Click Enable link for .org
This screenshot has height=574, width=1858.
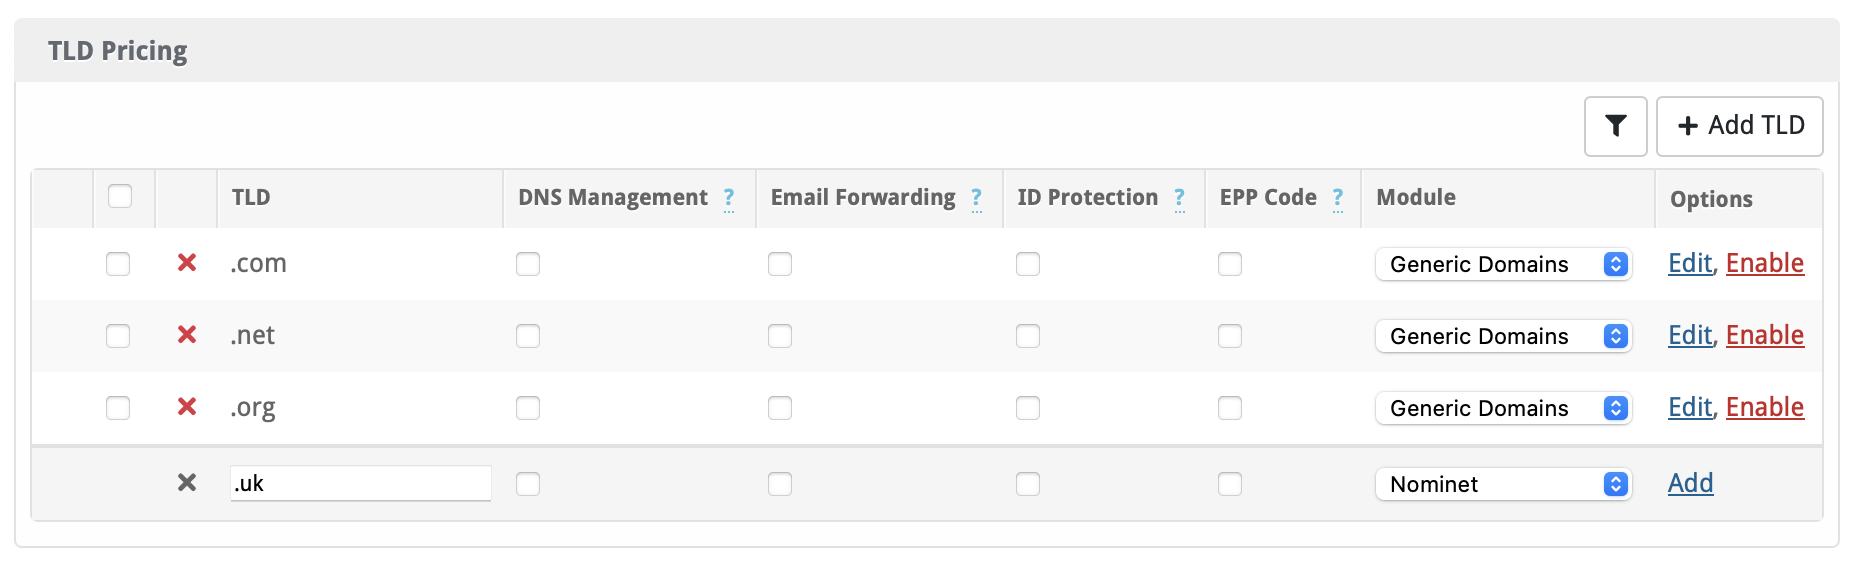click(x=1765, y=407)
